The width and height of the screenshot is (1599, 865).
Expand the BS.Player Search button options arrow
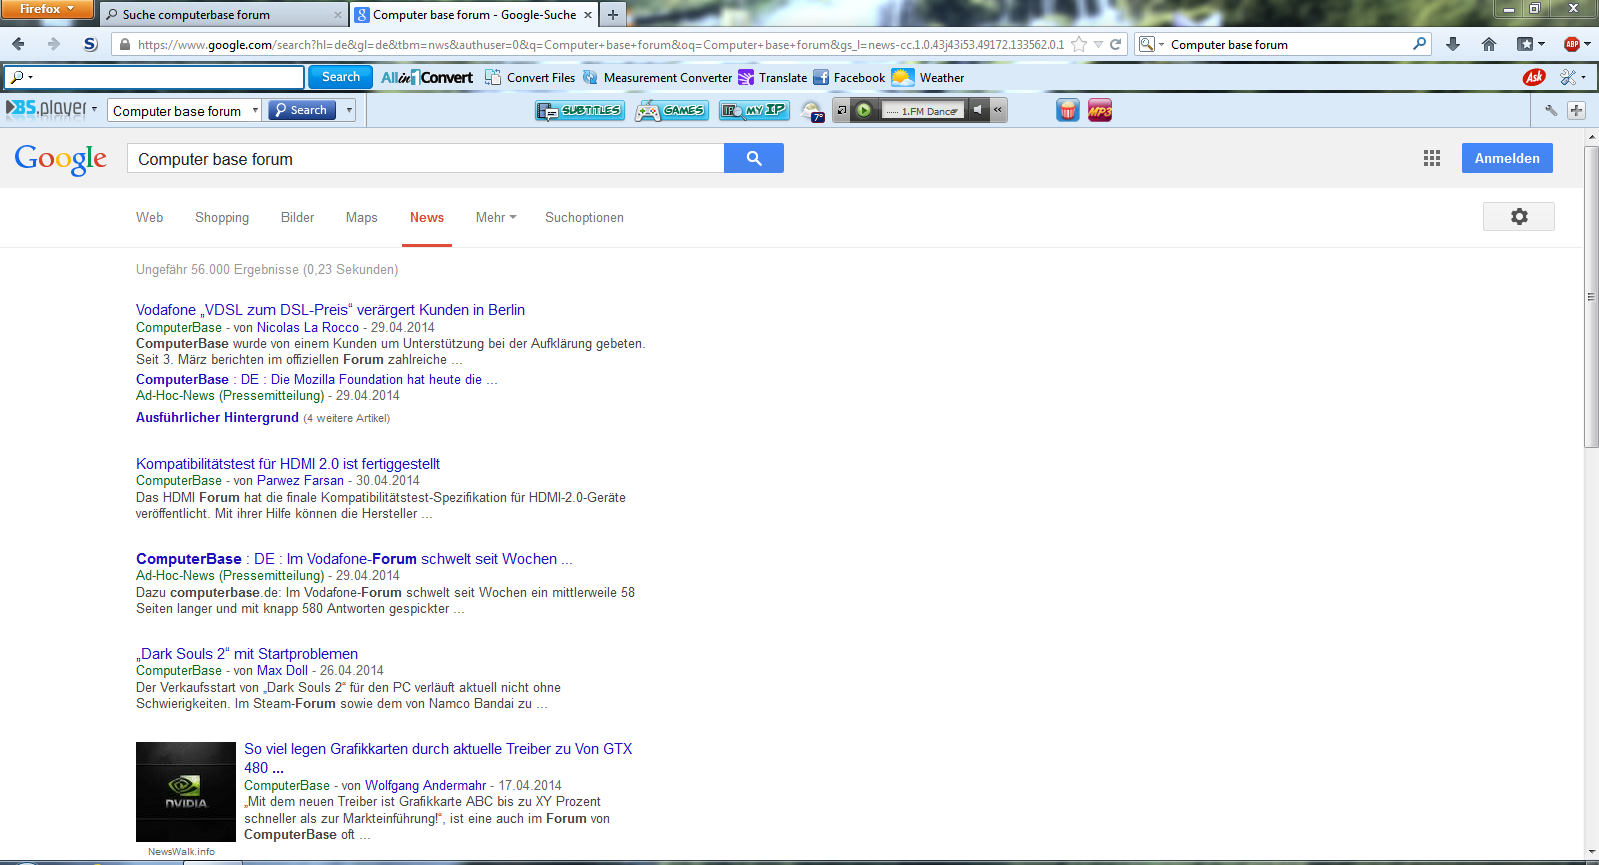coord(349,111)
